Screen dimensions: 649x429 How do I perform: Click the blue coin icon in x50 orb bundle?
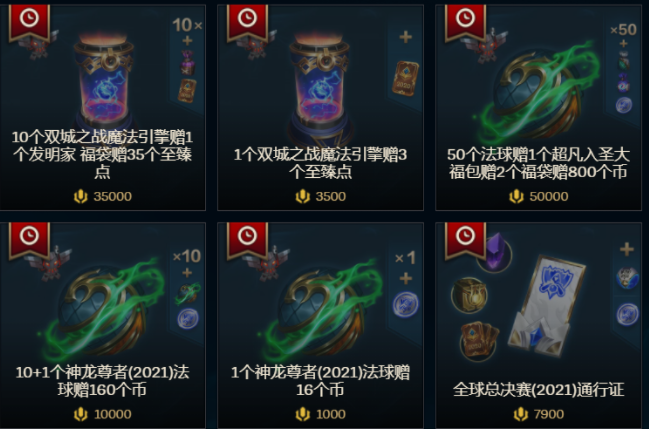pyautogui.click(x=623, y=105)
